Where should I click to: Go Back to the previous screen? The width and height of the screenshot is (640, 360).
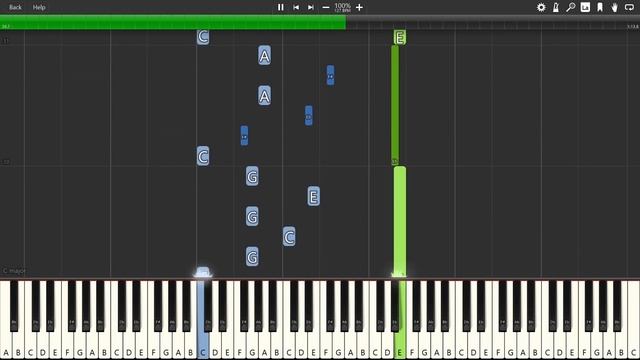tap(15, 7)
